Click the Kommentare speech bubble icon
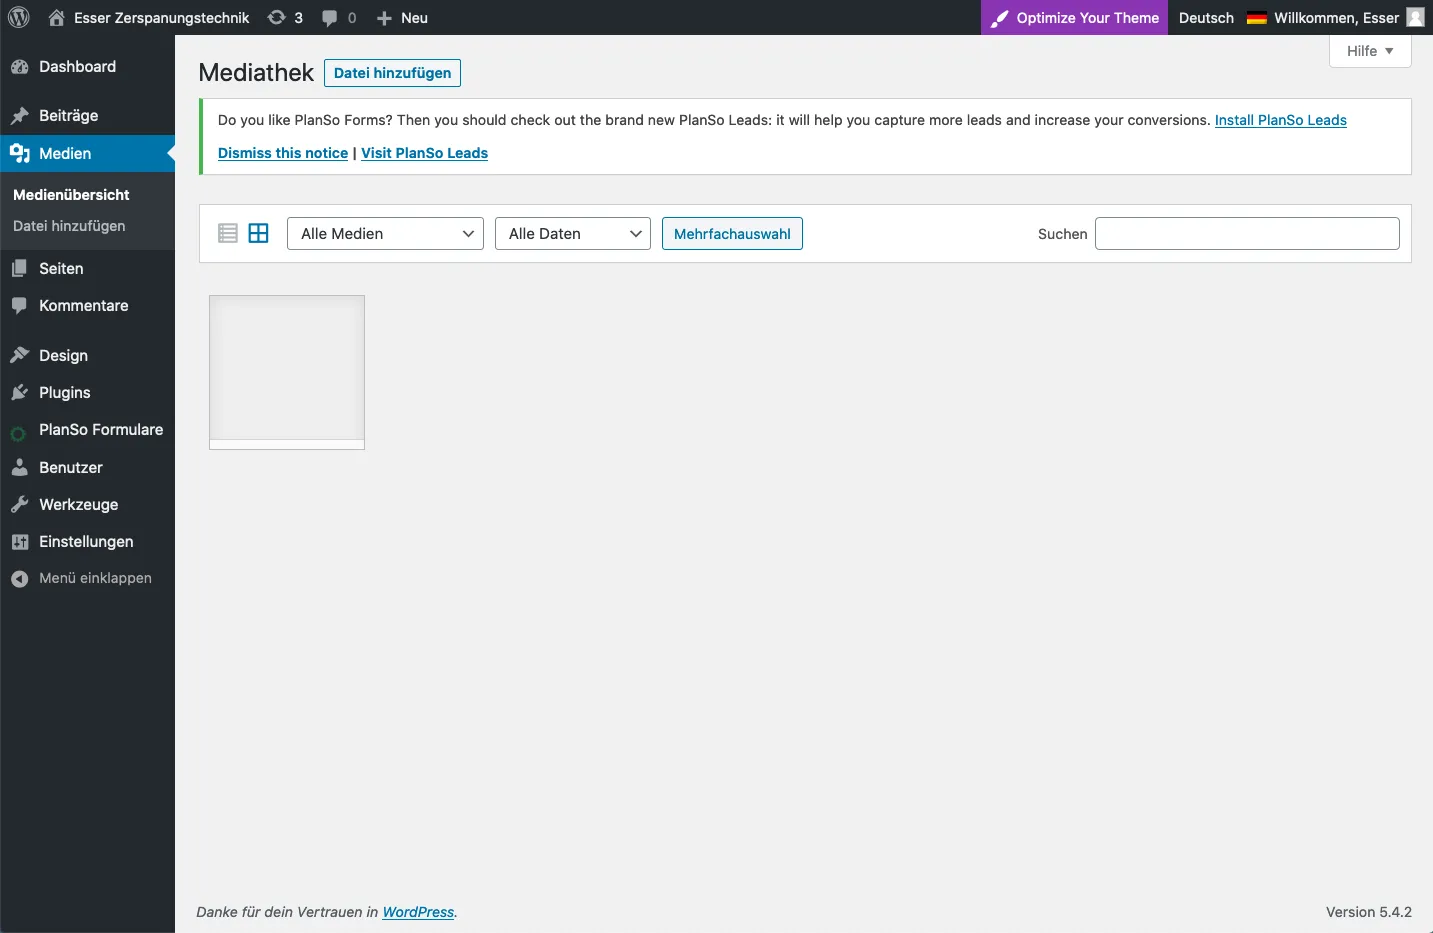 tap(19, 306)
